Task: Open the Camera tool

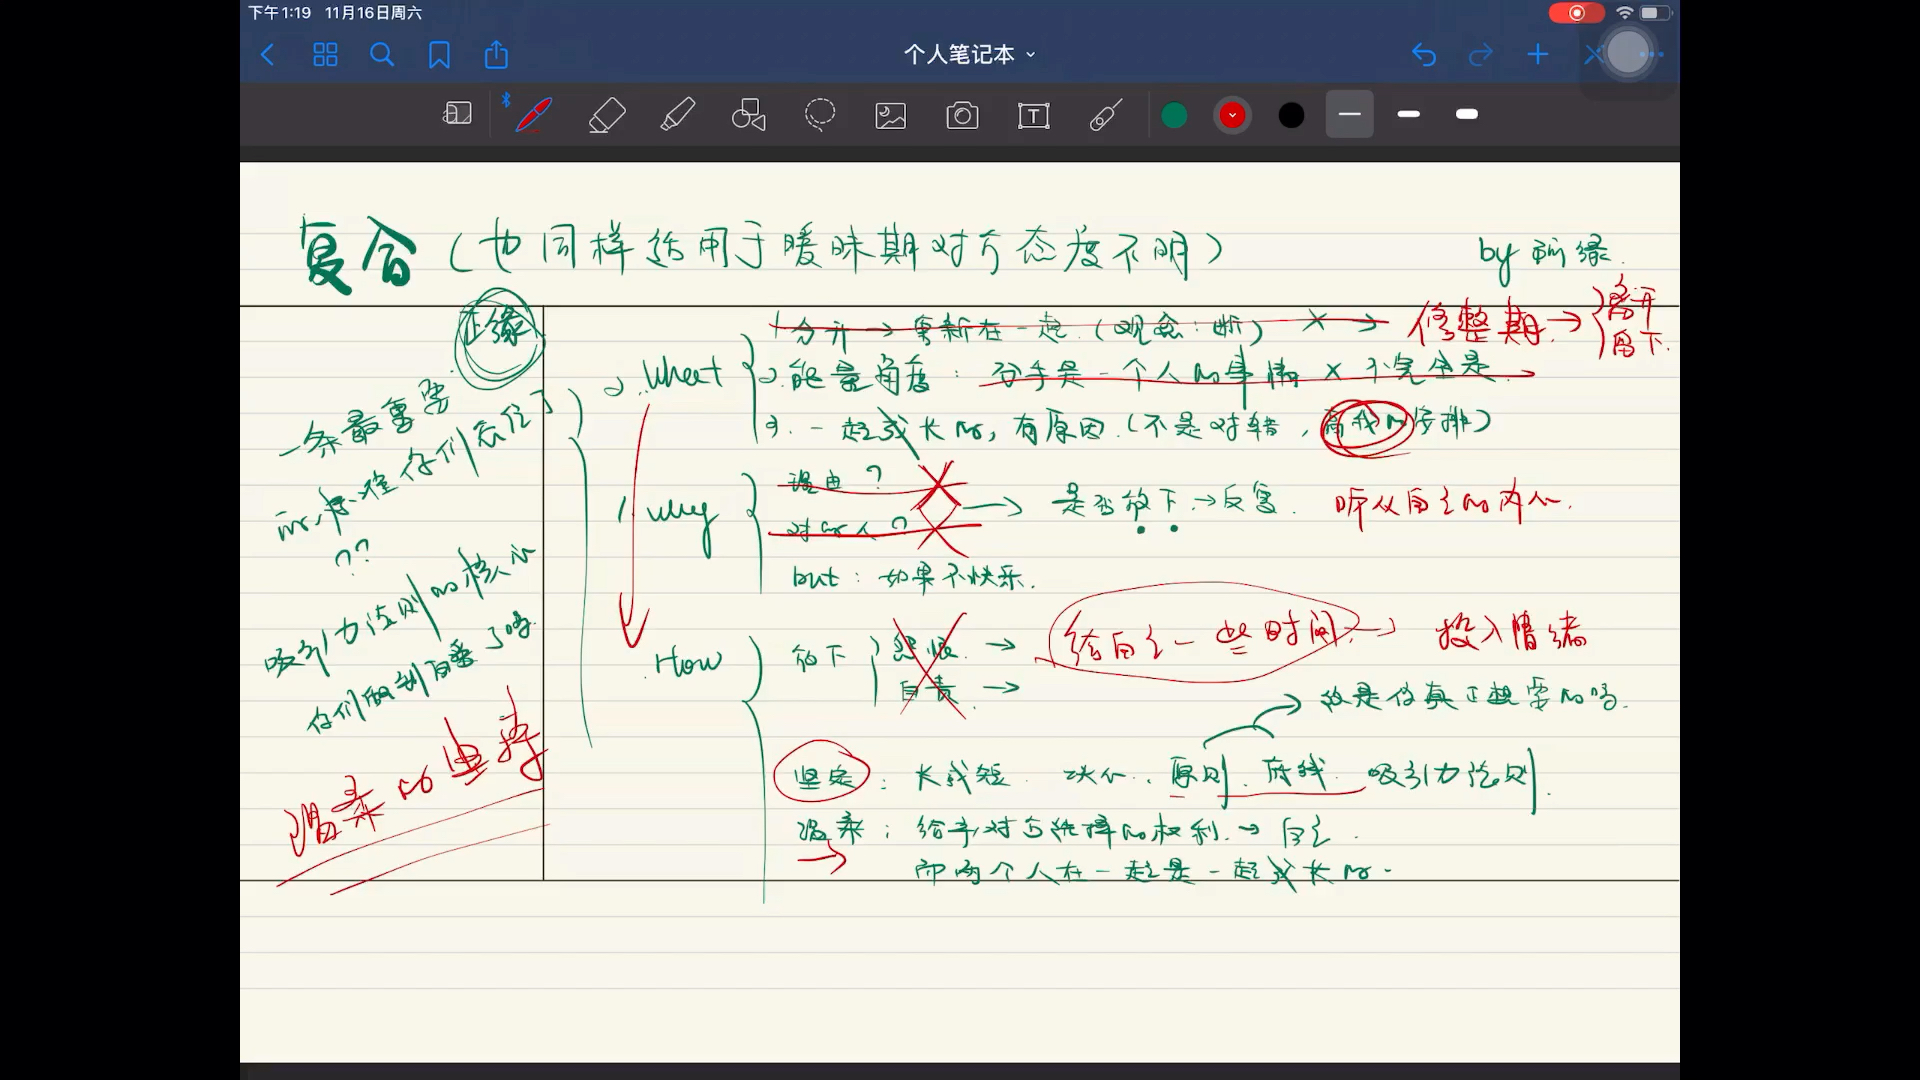Action: coord(962,116)
